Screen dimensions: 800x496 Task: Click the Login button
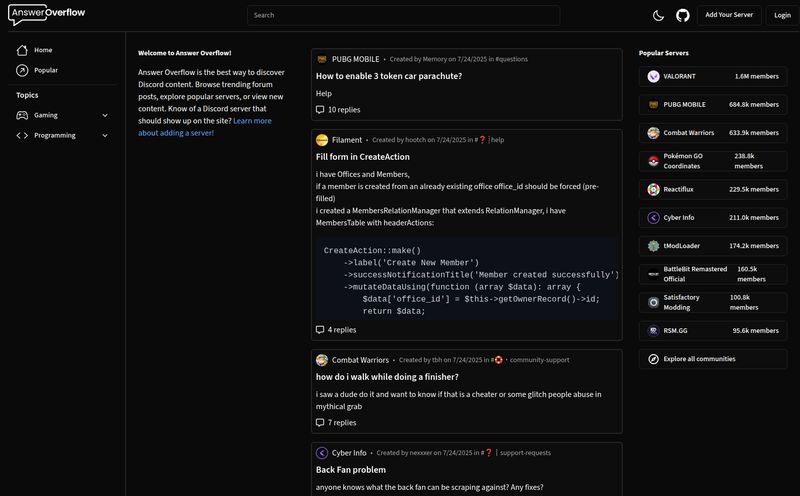click(x=782, y=15)
